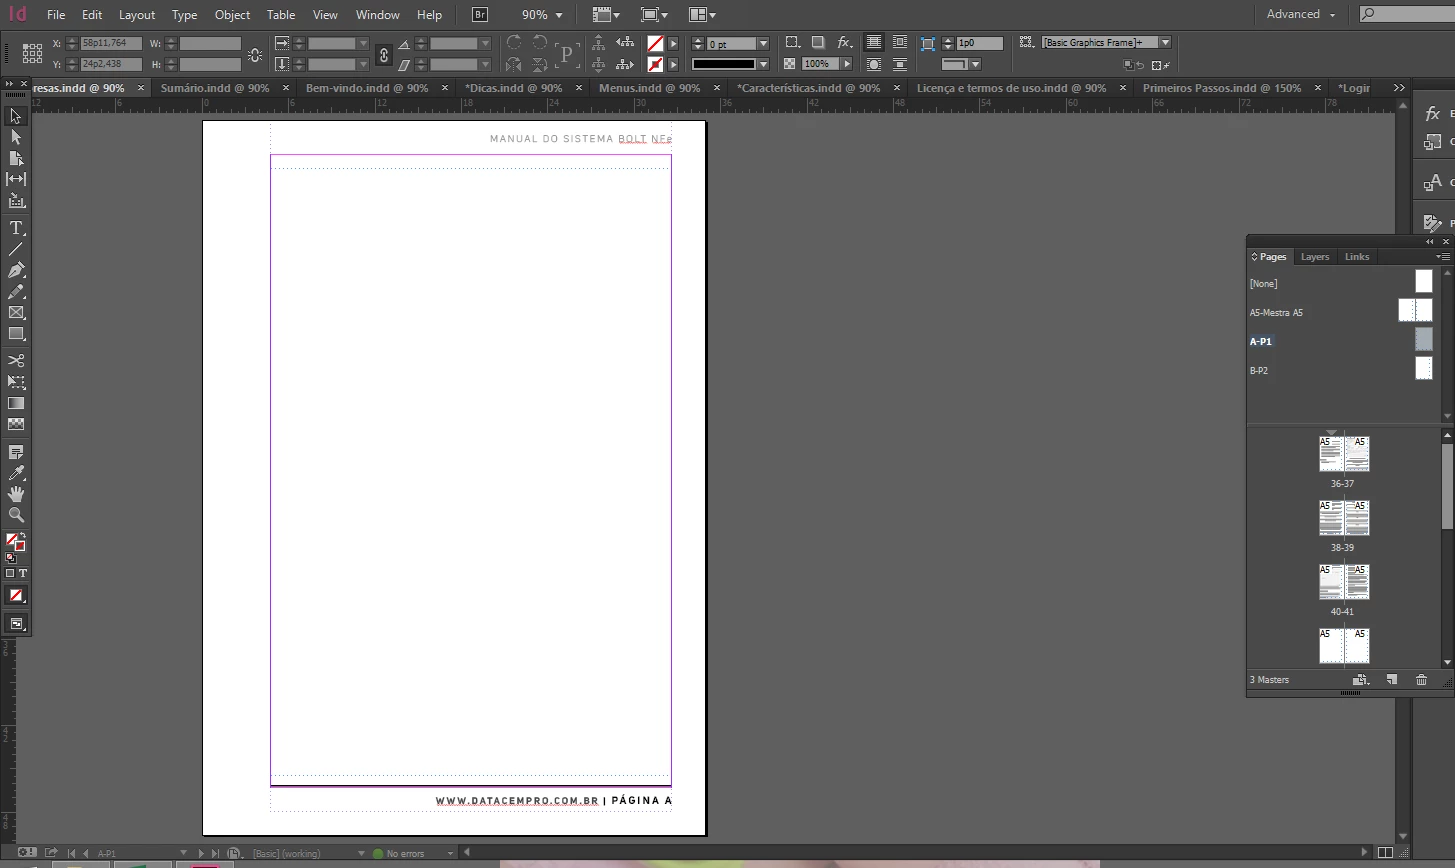Click the Bridge (Br) icon
The width and height of the screenshot is (1455, 868).
(480, 14)
